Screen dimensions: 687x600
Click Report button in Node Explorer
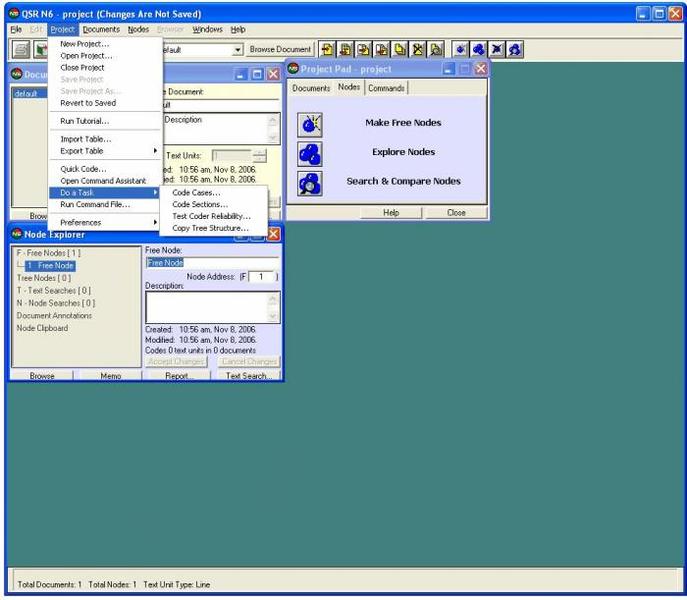177,376
